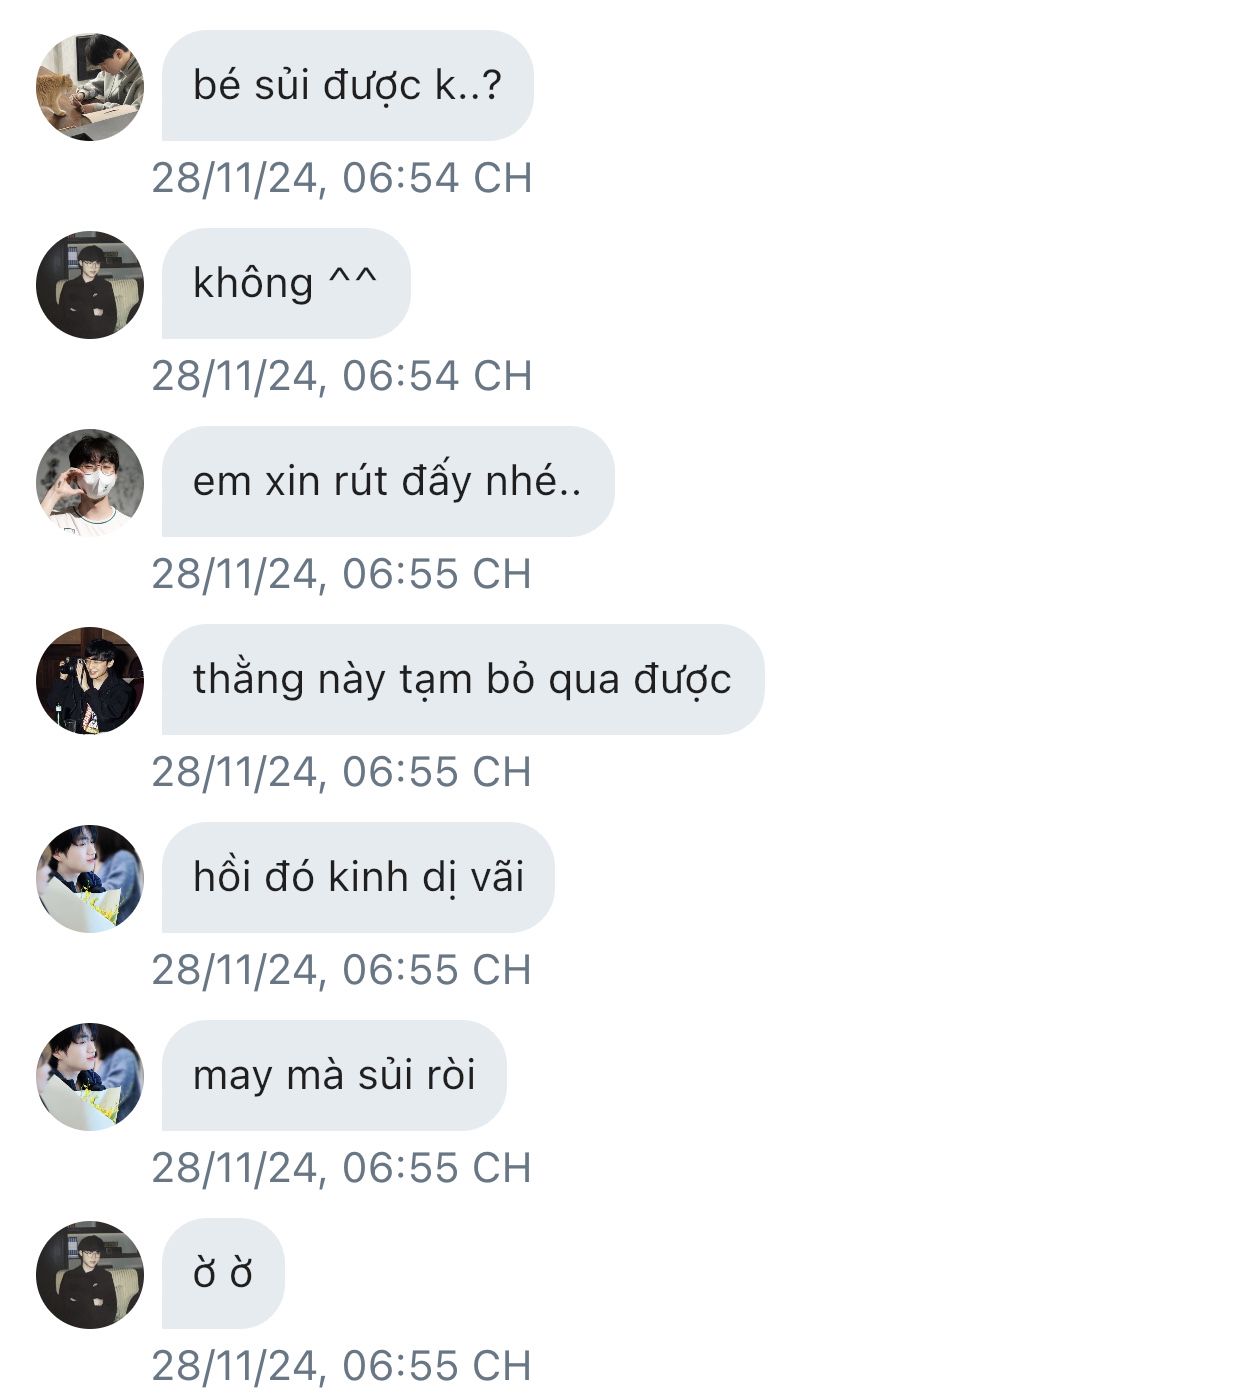This screenshot has height=1400, width=1242.
Task: Tap the 'thằng này tạm bỏ qua được' bubble
Action: [463, 680]
